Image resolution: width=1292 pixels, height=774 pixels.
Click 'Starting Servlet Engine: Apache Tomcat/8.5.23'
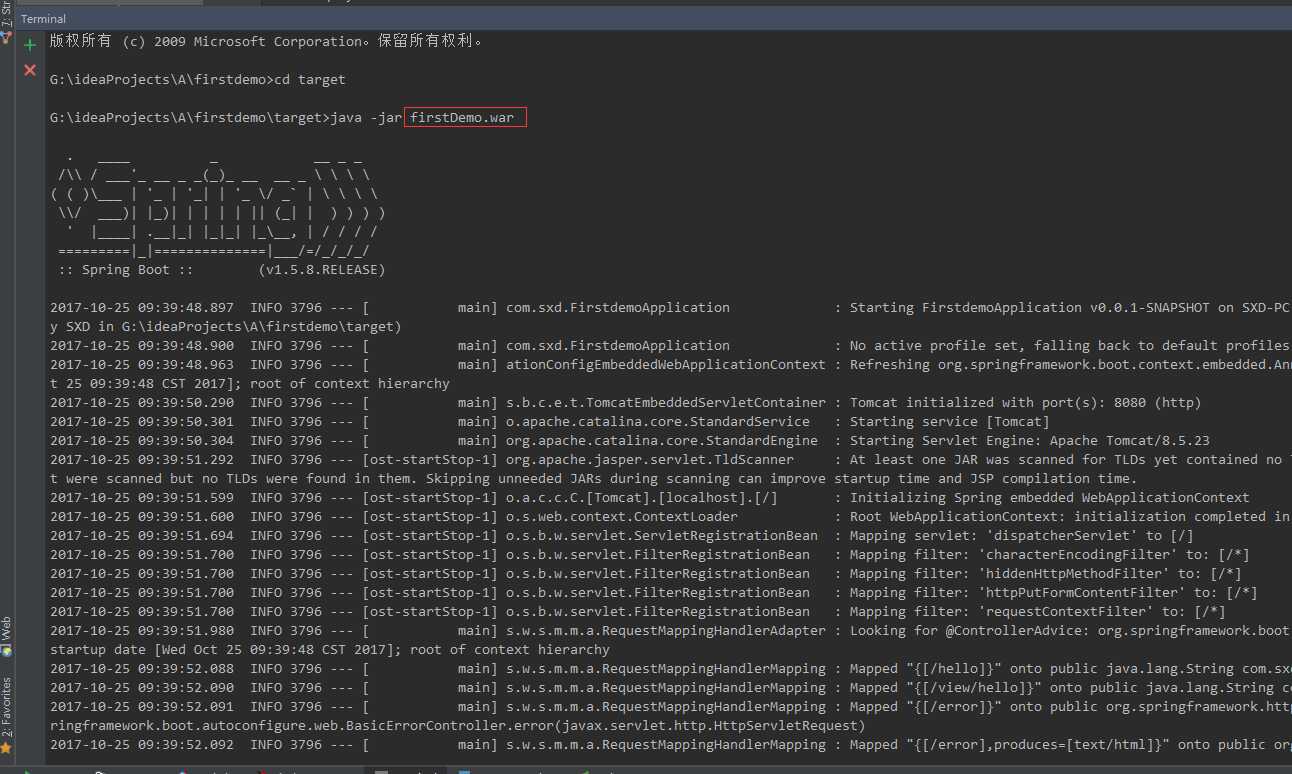pyautogui.click(x=1030, y=441)
